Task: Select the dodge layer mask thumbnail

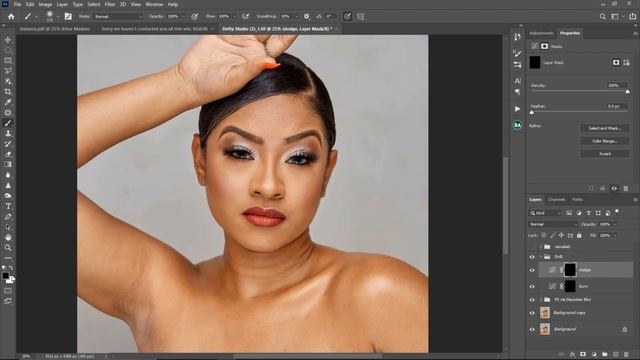Action: [x=570, y=270]
